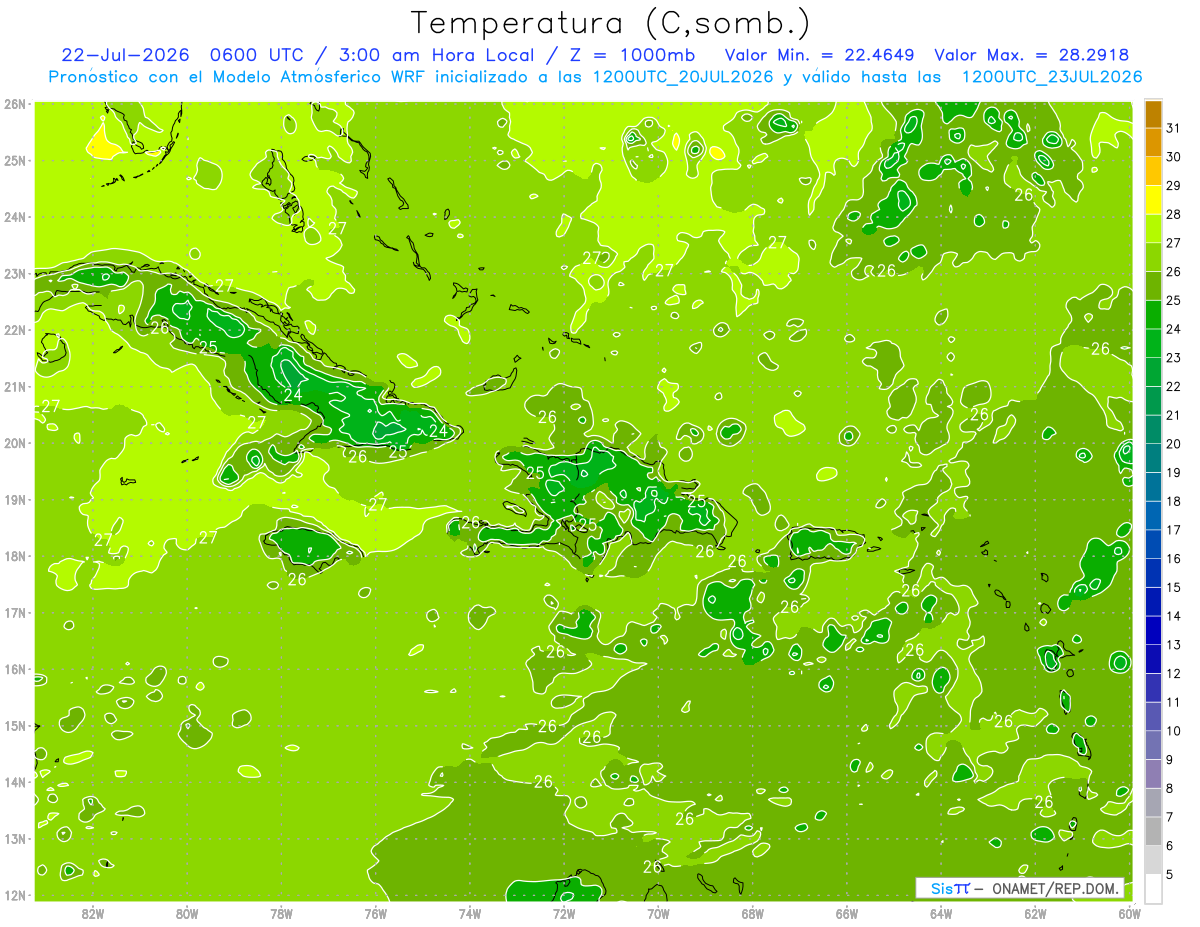
Task: Click the 62W longitude axis label
Action: coord(1035,913)
